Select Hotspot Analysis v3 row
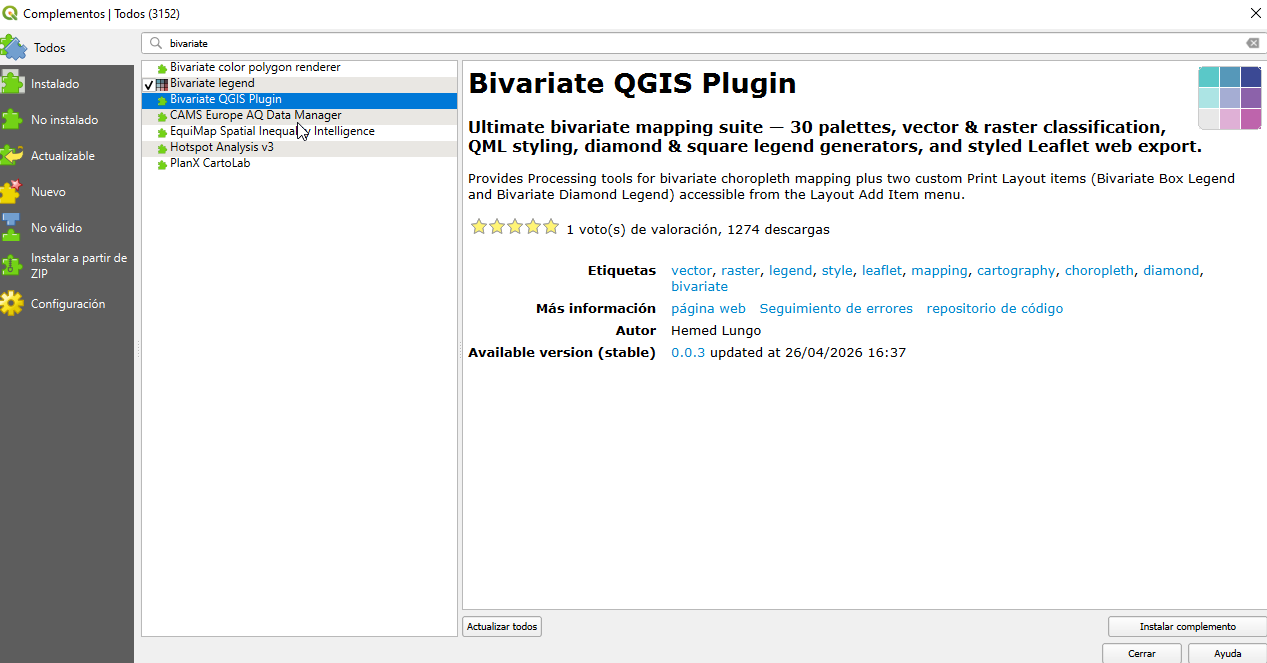 point(299,148)
